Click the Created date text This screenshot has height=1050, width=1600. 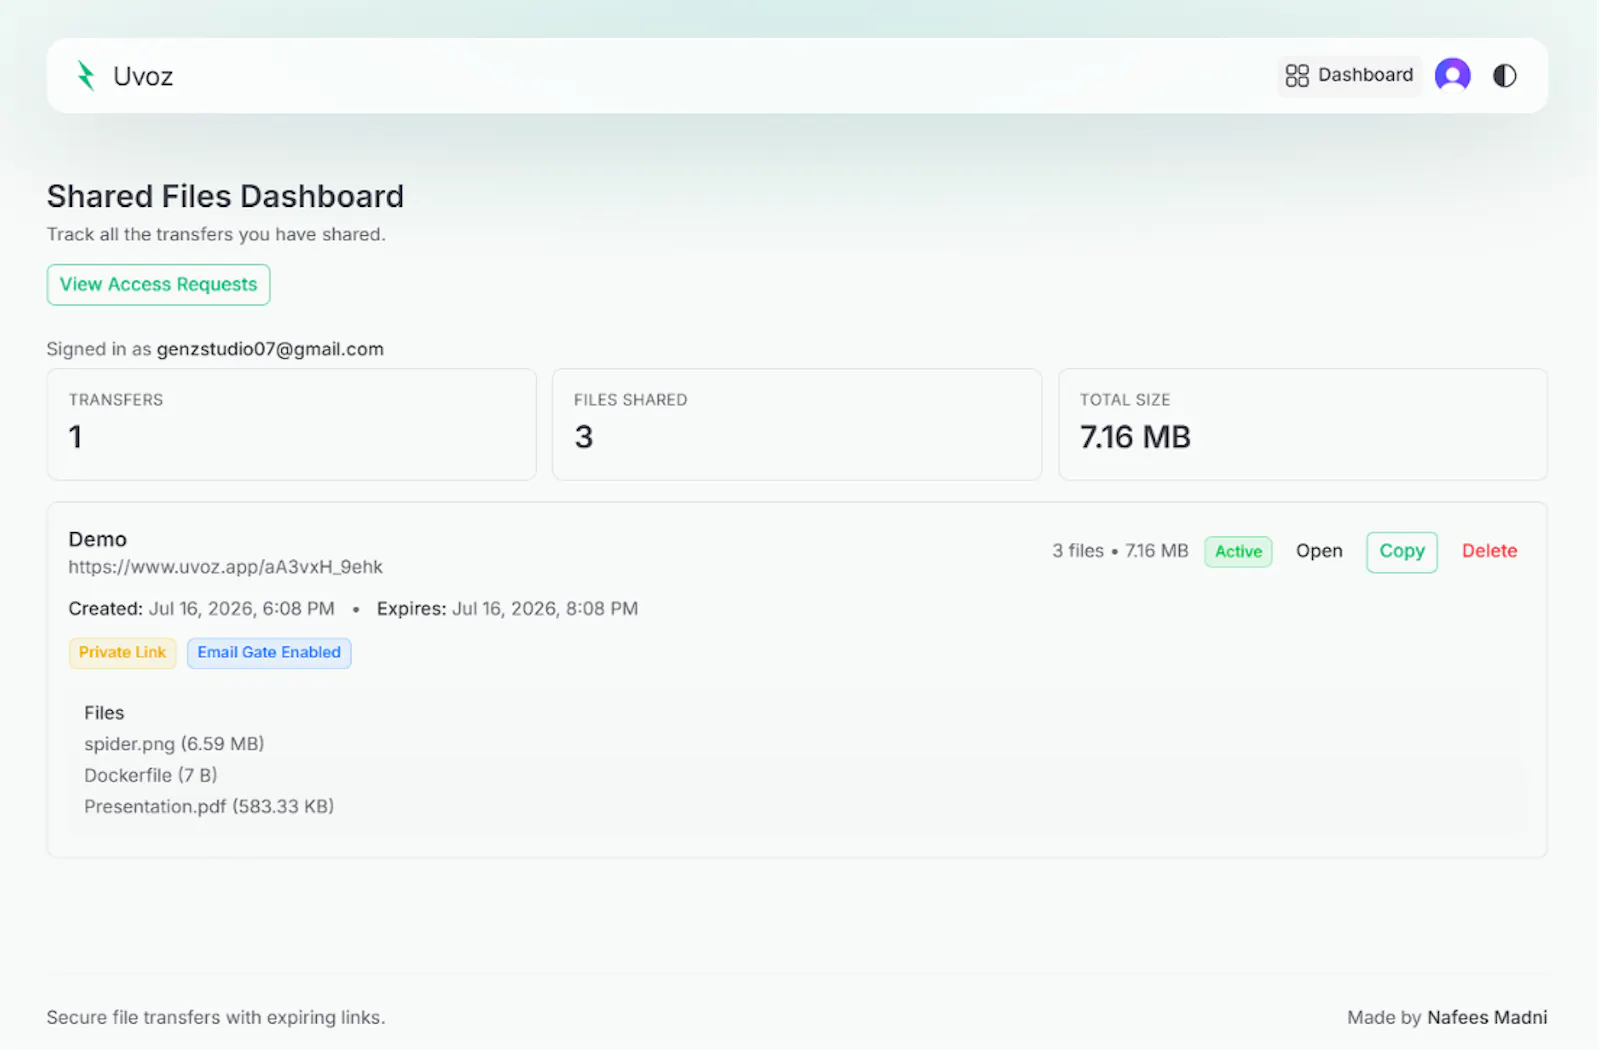pyautogui.click(x=201, y=609)
